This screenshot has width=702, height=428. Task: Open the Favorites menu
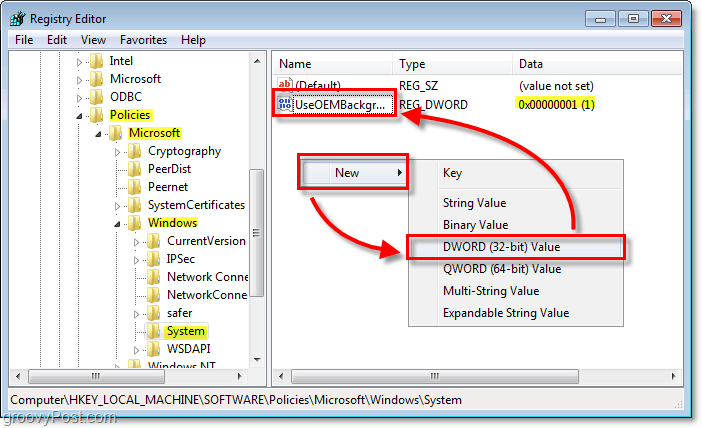[143, 40]
